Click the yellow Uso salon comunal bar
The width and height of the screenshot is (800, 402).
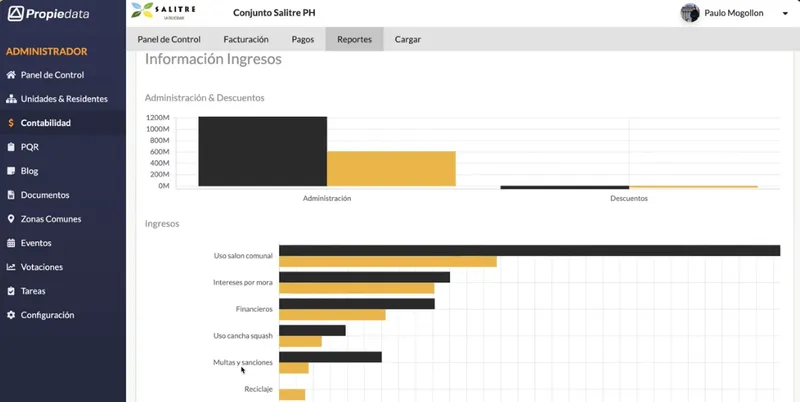(388, 262)
